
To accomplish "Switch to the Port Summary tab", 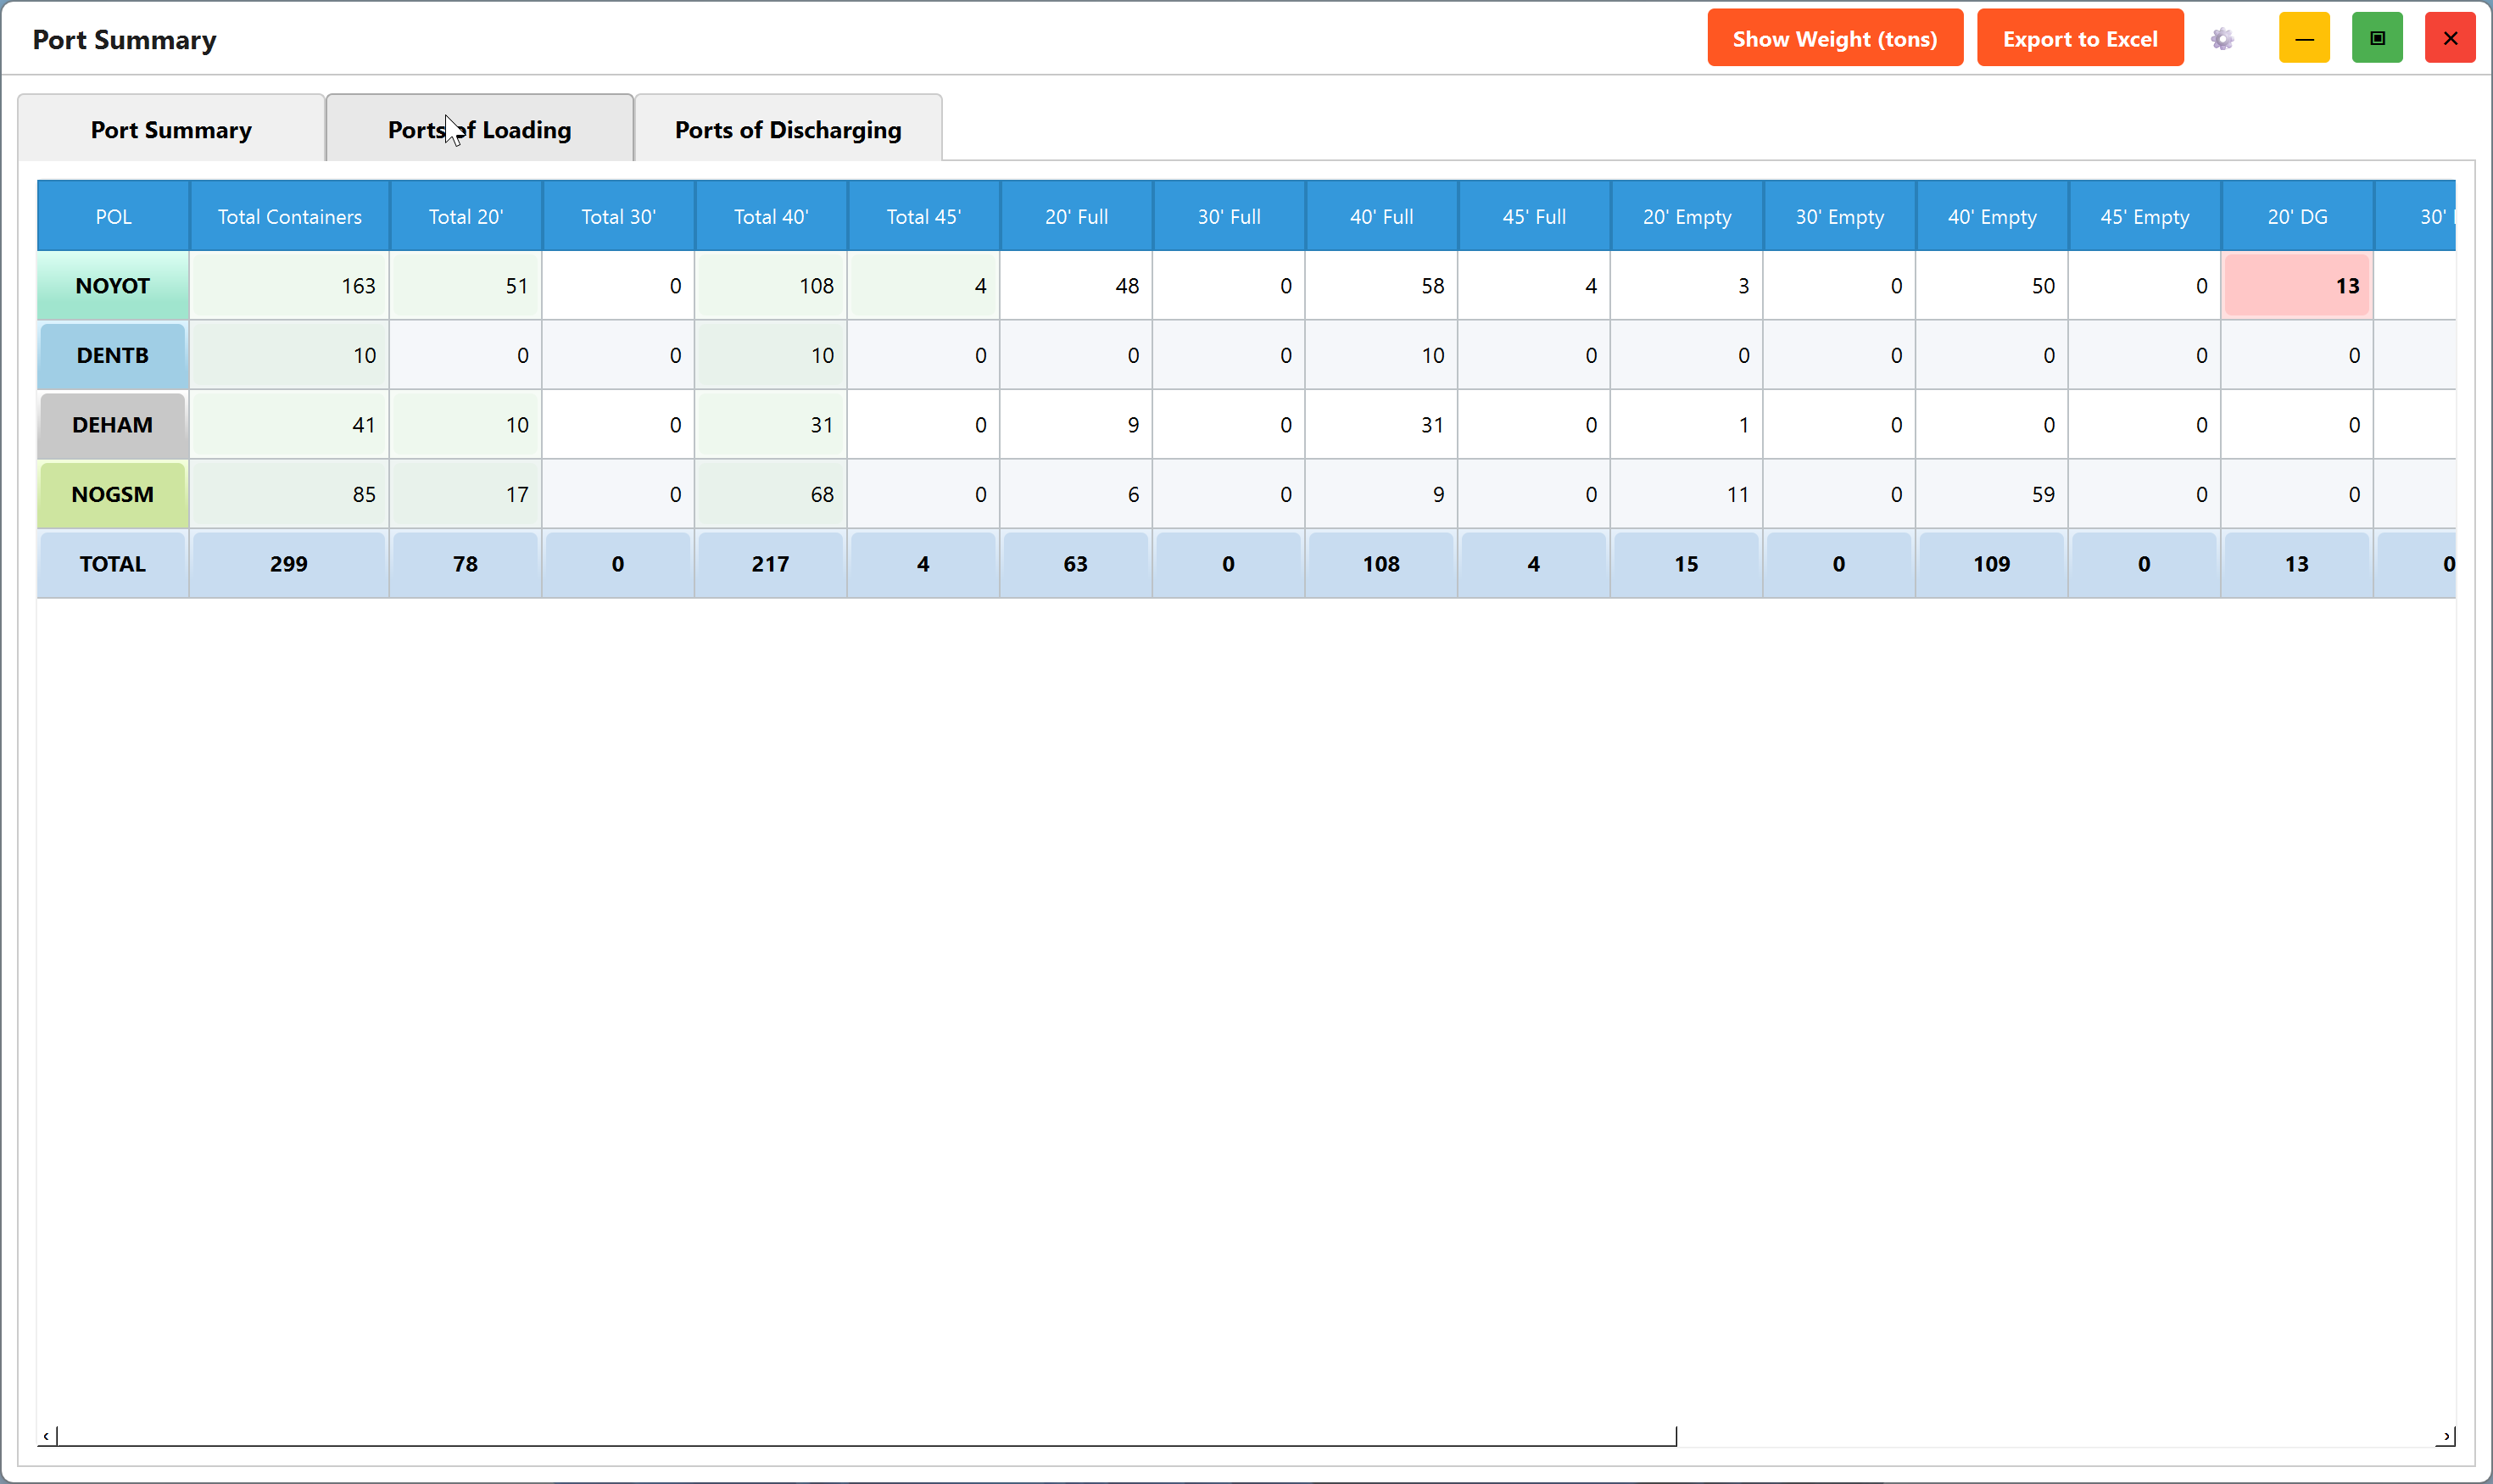I will [171, 128].
